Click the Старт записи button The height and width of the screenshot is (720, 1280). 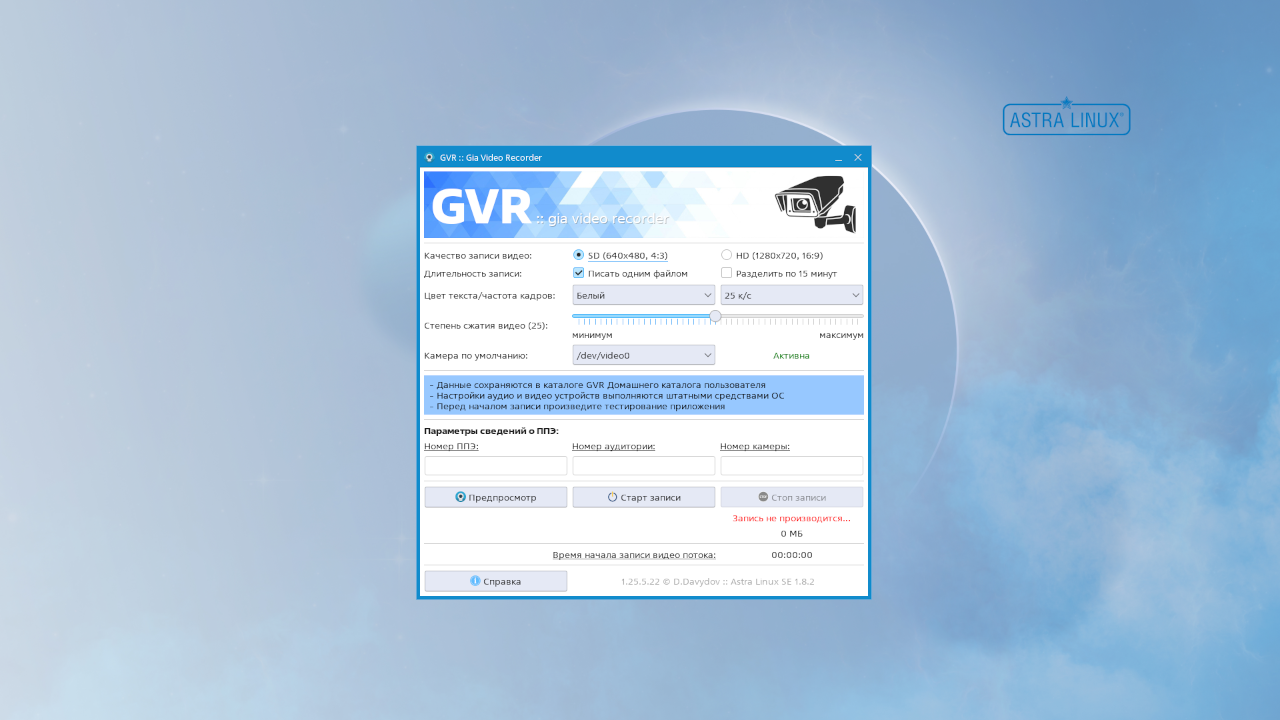643,497
